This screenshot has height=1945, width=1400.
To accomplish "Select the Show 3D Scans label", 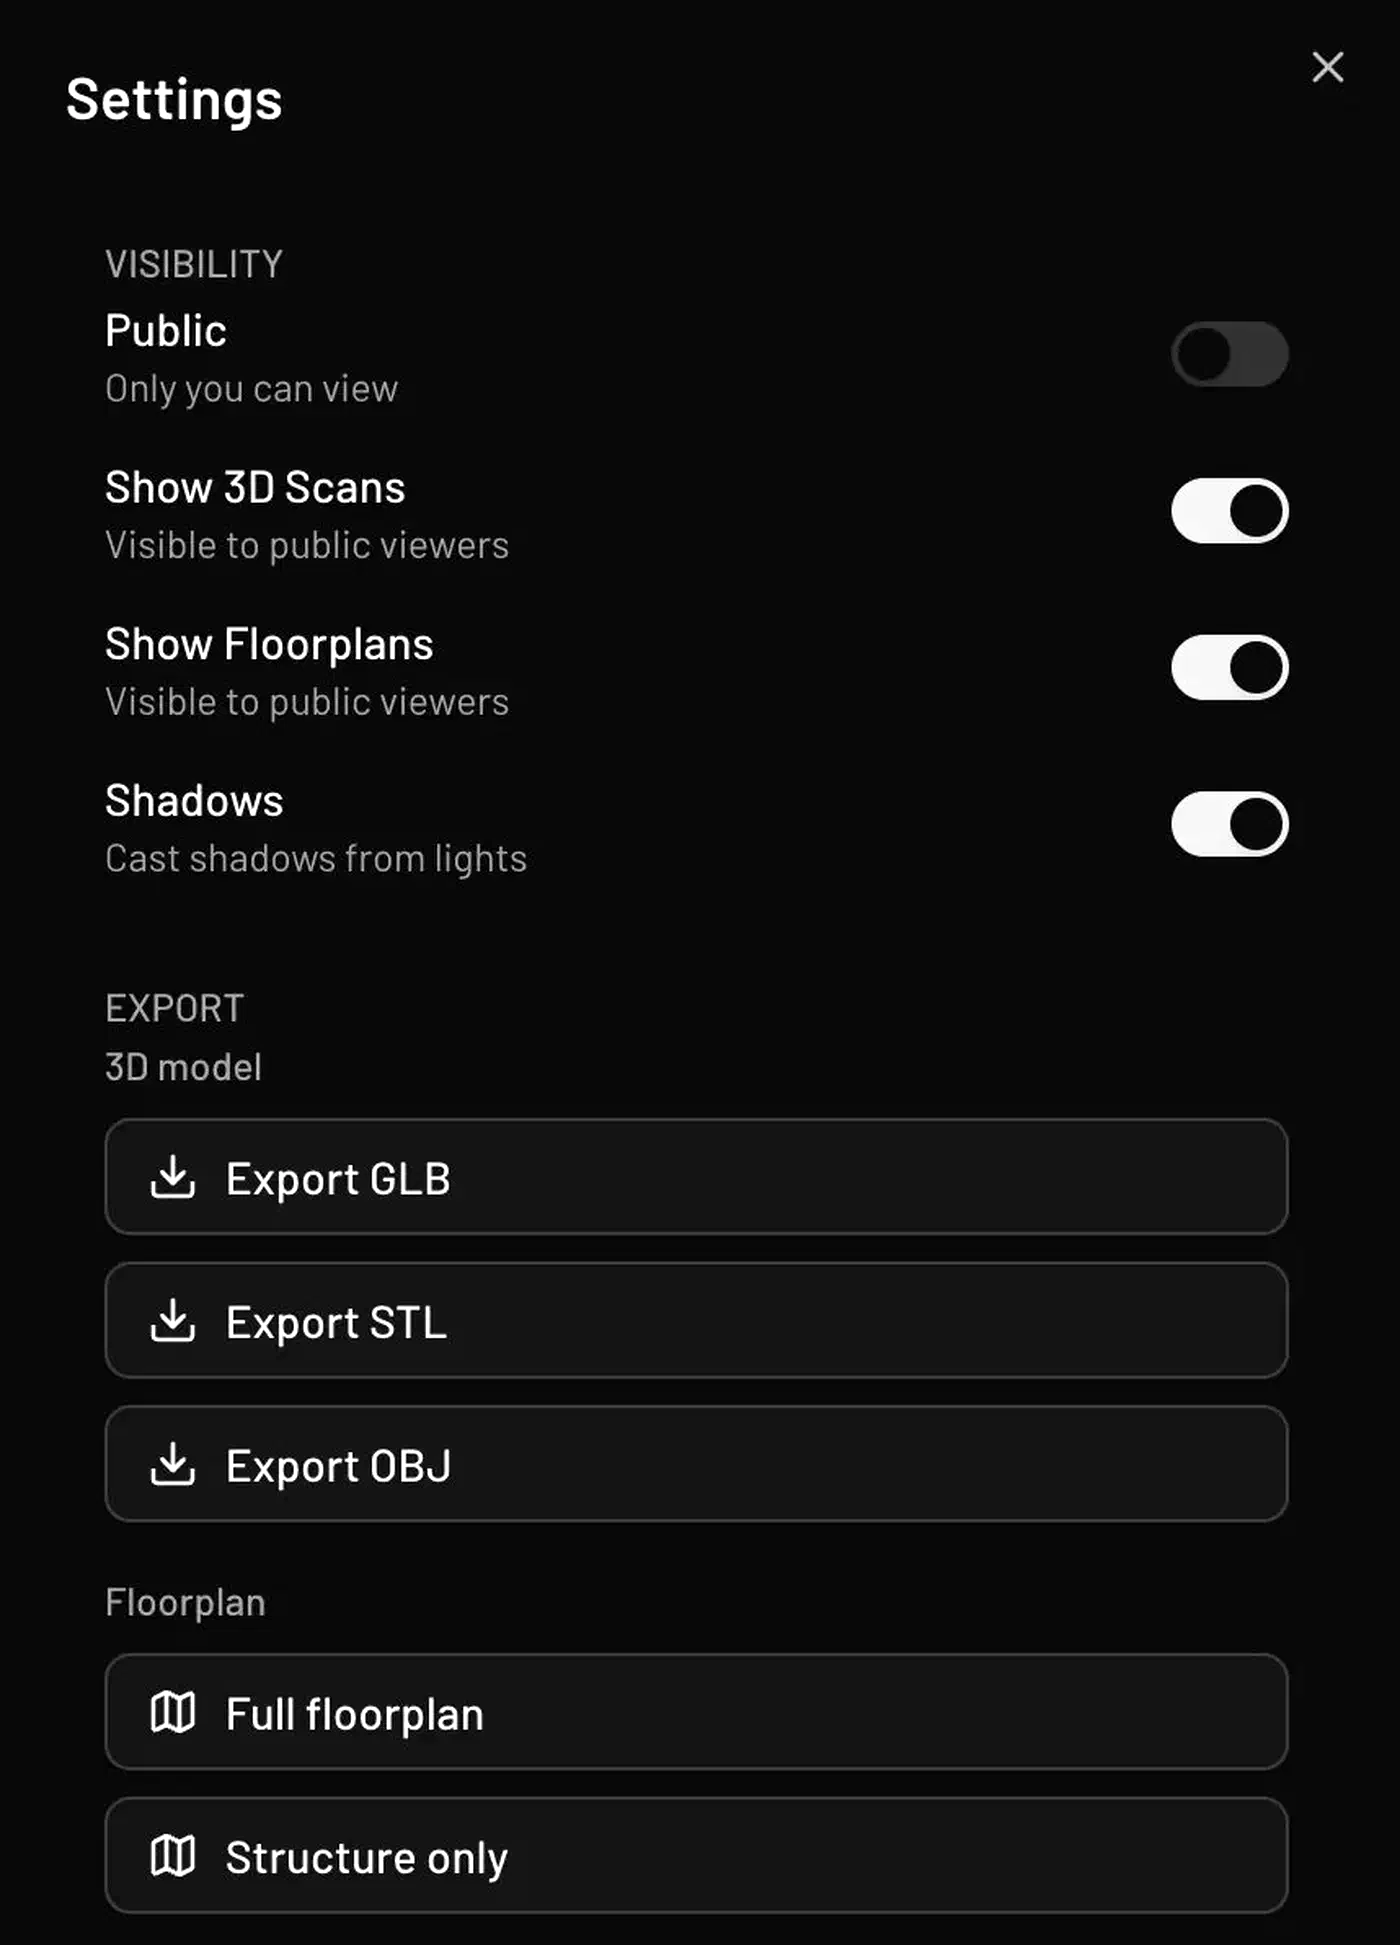I will coord(255,488).
